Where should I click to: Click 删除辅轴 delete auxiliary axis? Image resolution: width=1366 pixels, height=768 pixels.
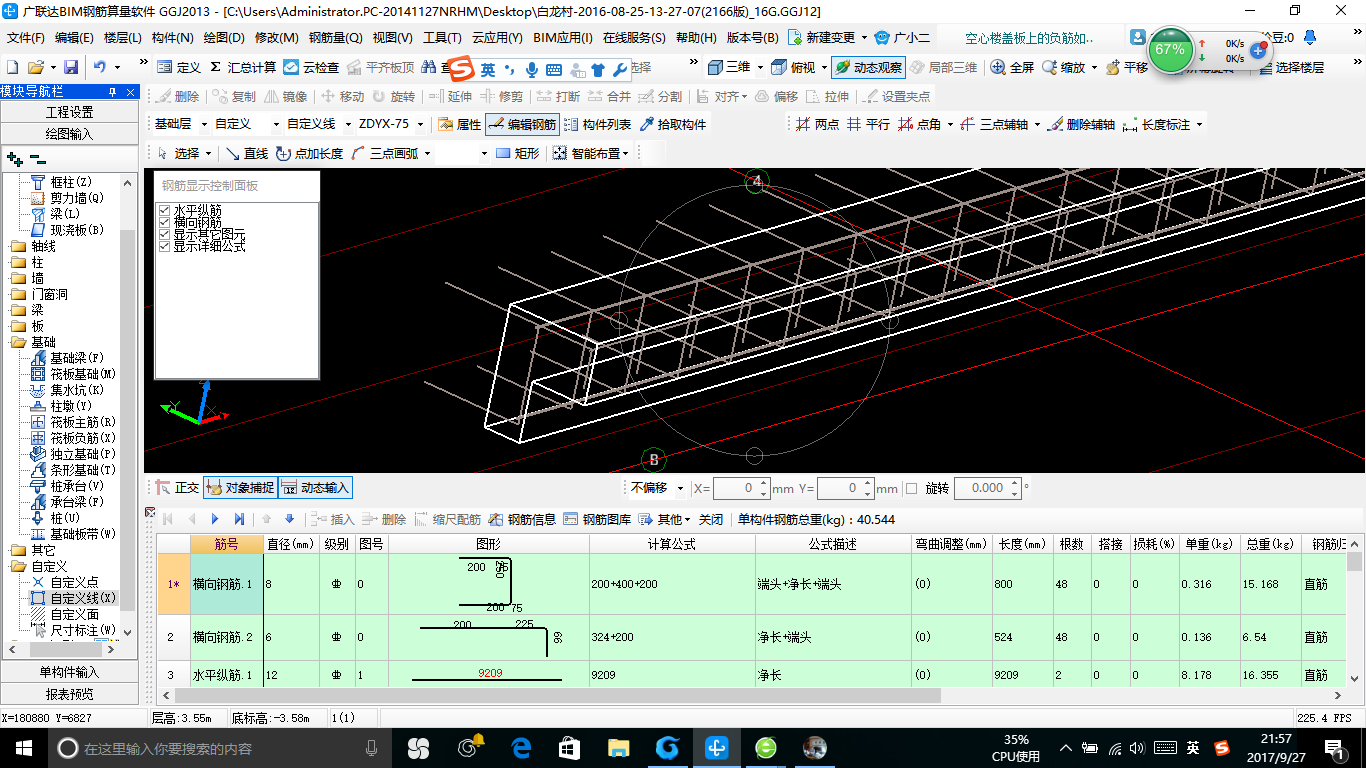1081,125
